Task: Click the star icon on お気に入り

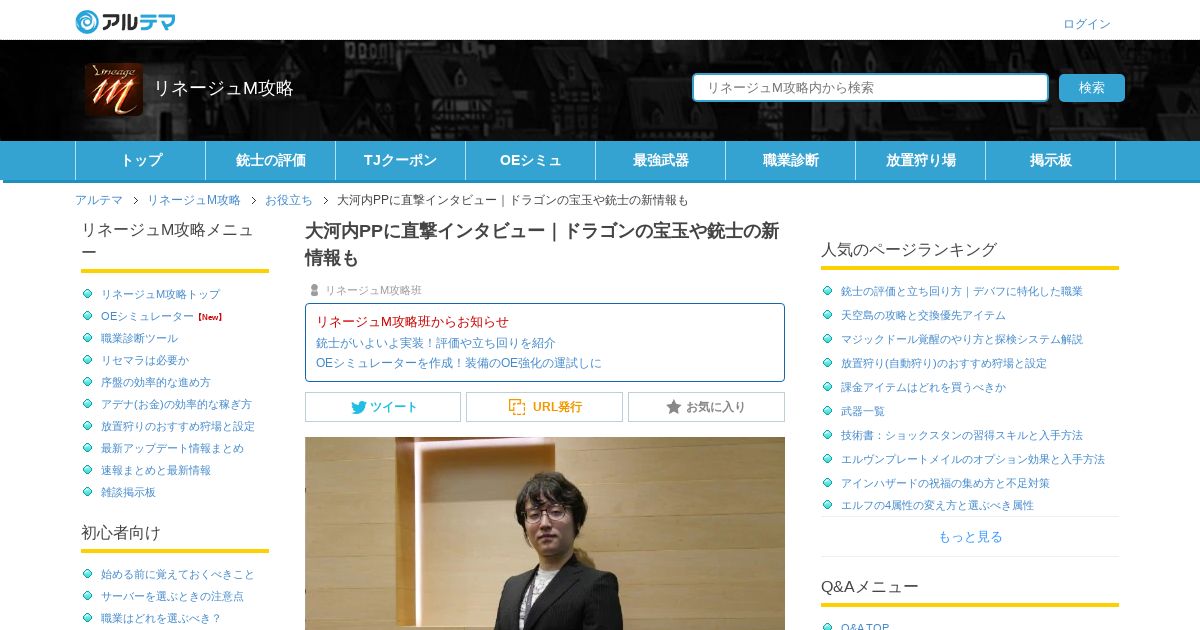Action: coord(674,407)
